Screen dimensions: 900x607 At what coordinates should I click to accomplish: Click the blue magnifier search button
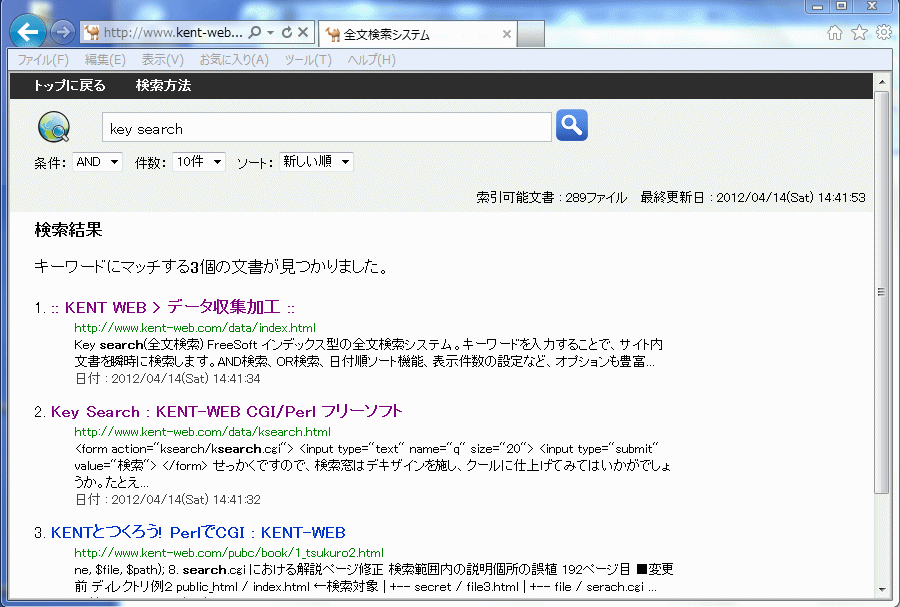(x=572, y=125)
